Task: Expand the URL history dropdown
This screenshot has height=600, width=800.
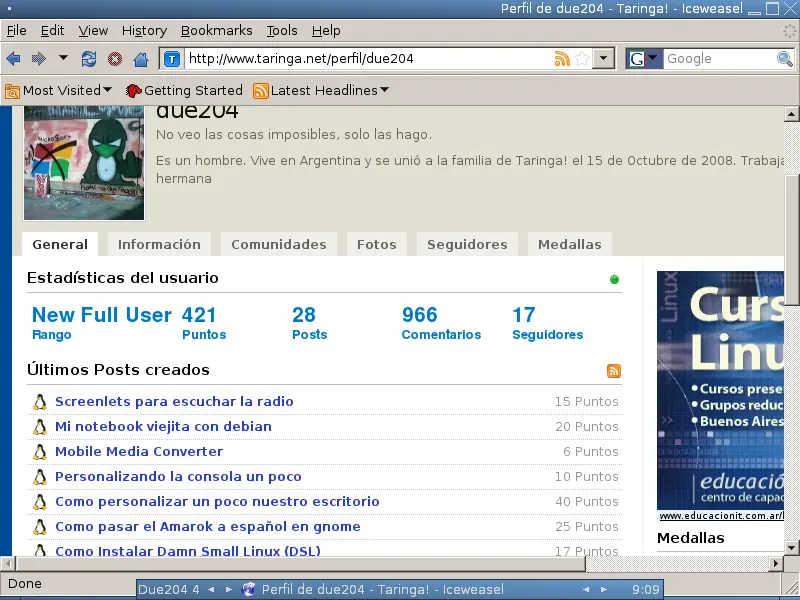Action: [x=604, y=59]
